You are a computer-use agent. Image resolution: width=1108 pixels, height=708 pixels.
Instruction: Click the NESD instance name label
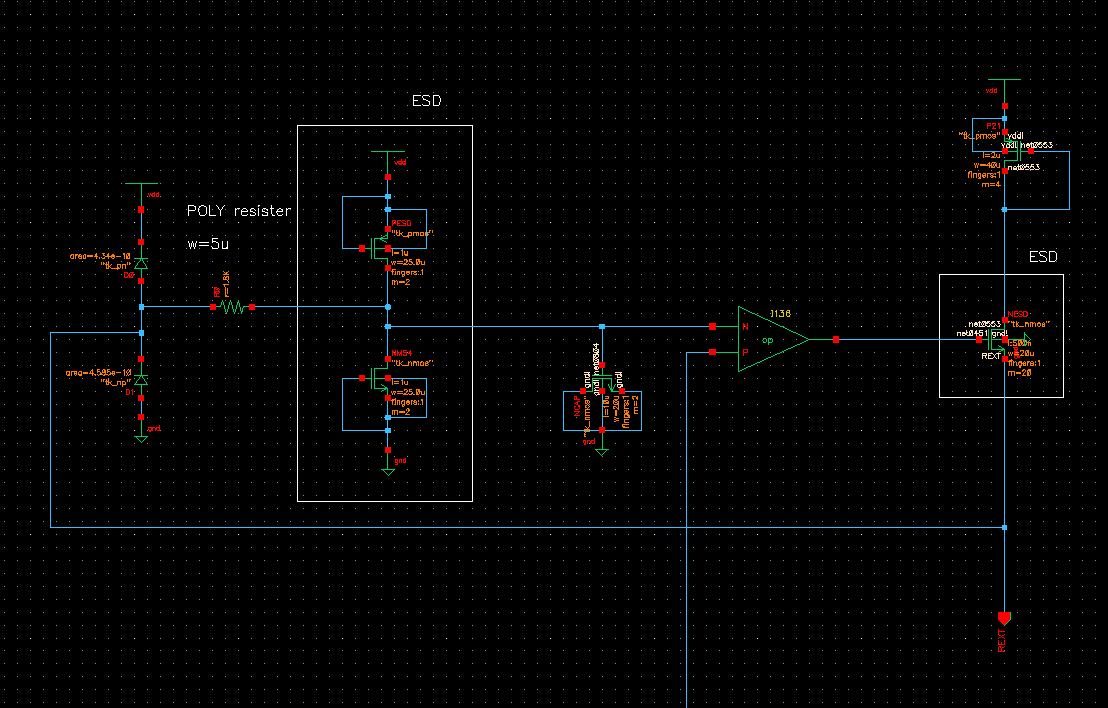click(x=1018, y=314)
